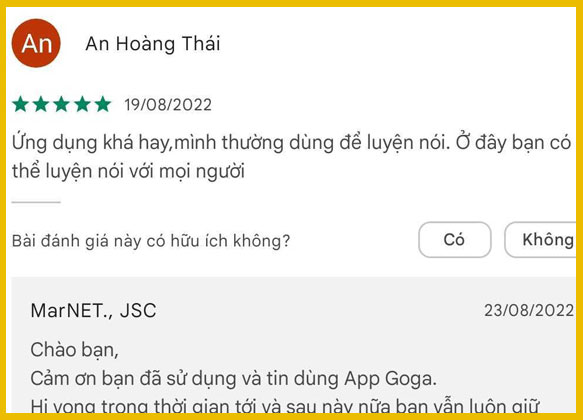Click the helpfulness question text

click(x=151, y=241)
